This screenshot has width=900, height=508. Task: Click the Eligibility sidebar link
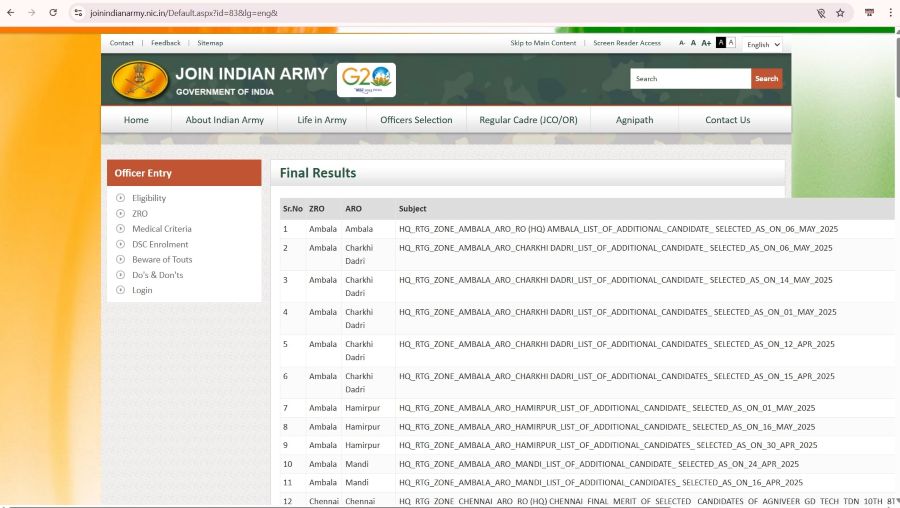[x=149, y=198]
